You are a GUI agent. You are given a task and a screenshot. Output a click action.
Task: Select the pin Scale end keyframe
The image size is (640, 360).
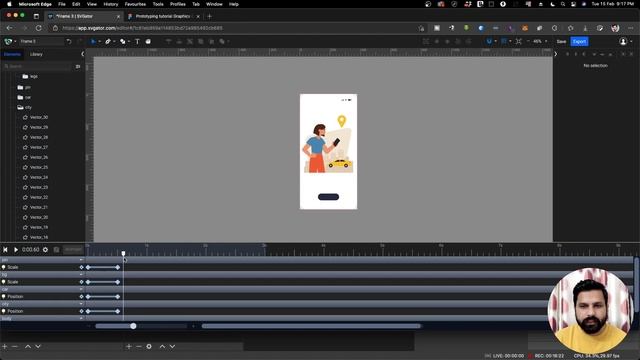click(x=118, y=267)
